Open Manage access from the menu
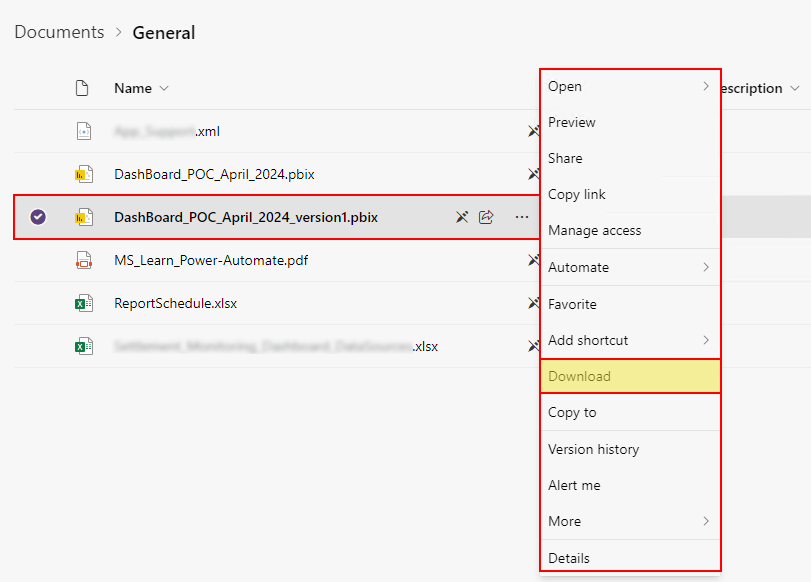This screenshot has height=582, width=811. click(x=630, y=230)
